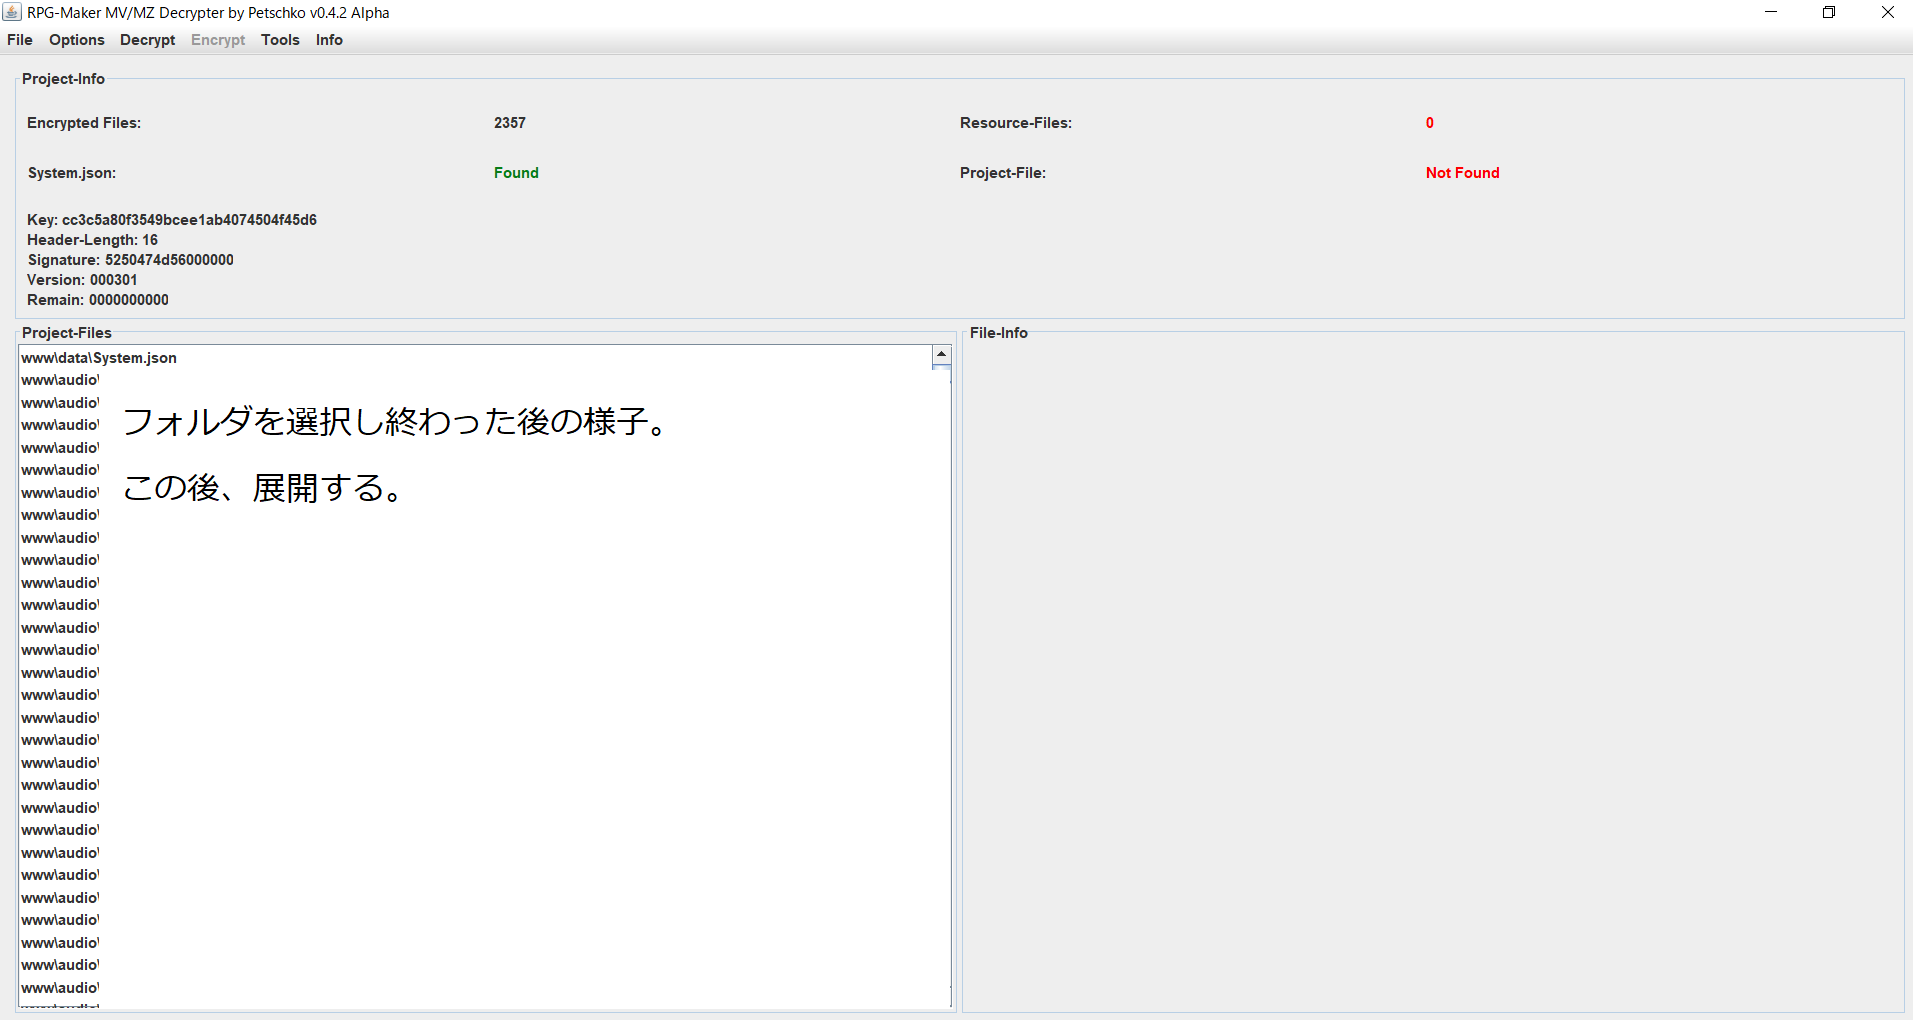Click the System.json status 'Found'
Screen dimensions: 1913x1020
tap(516, 173)
